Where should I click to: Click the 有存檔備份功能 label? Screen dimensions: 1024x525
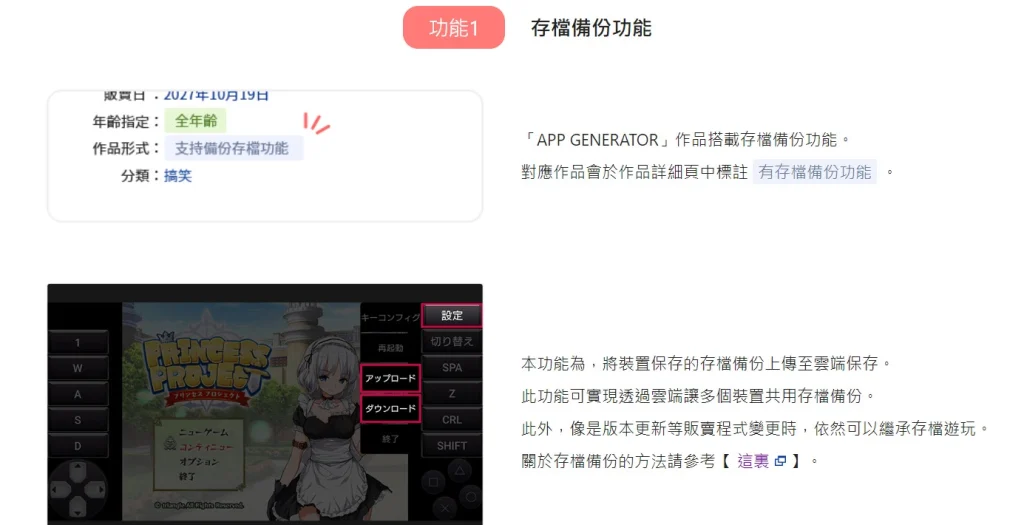(814, 172)
